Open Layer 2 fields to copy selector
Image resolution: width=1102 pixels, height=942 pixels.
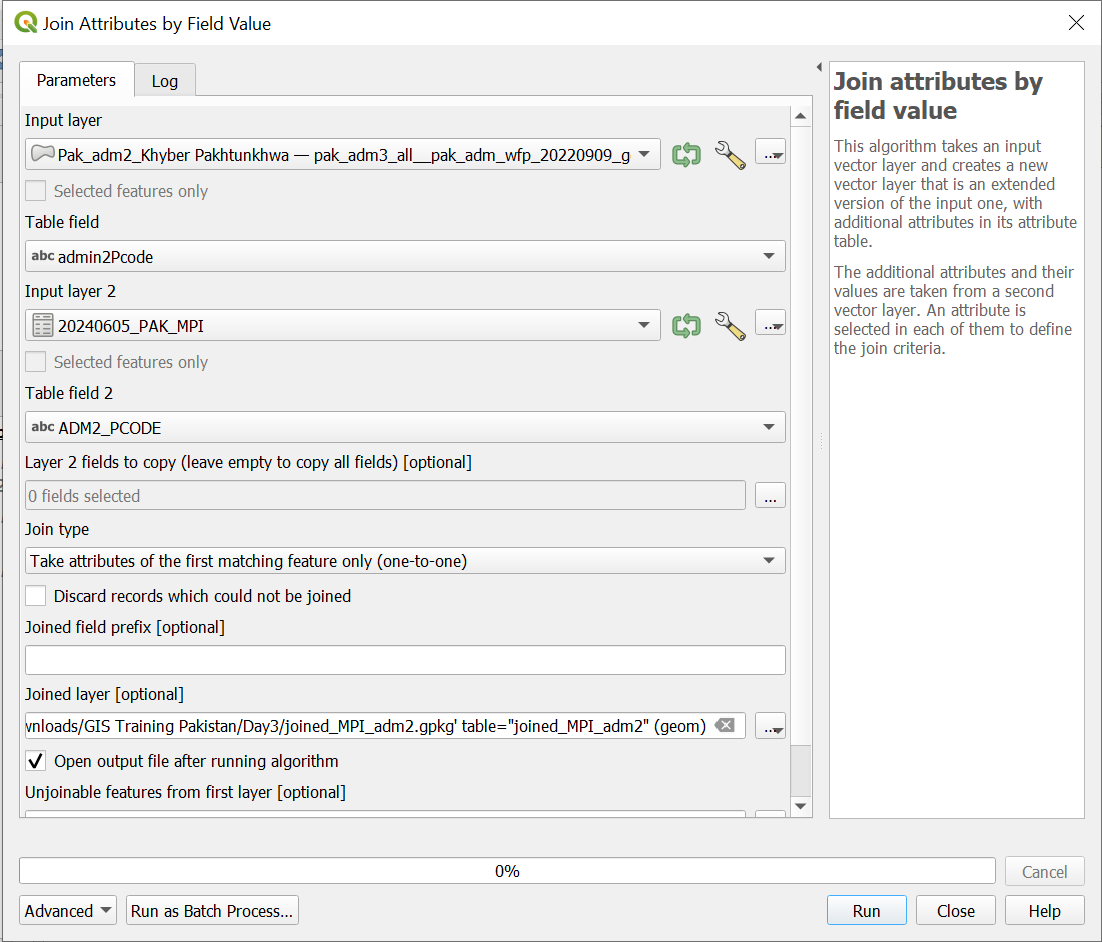[770, 496]
